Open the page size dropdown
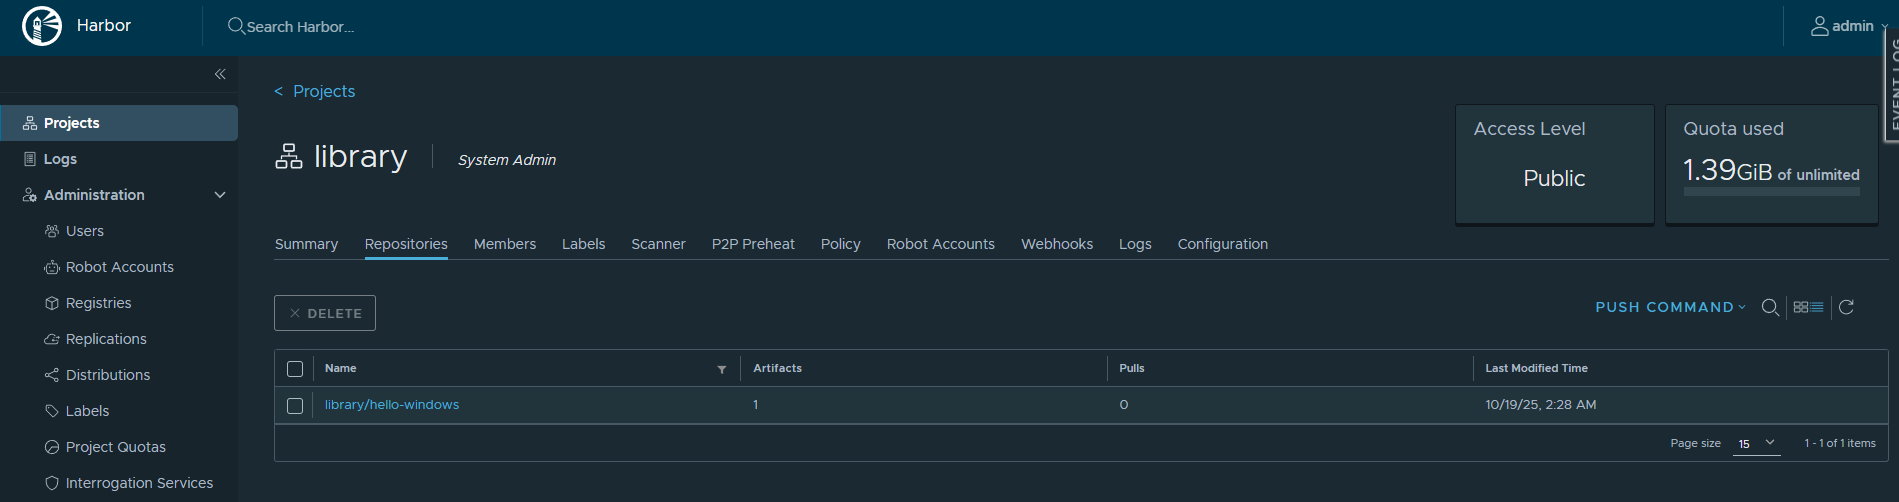The height and width of the screenshot is (502, 1899). [x=1757, y=443]
